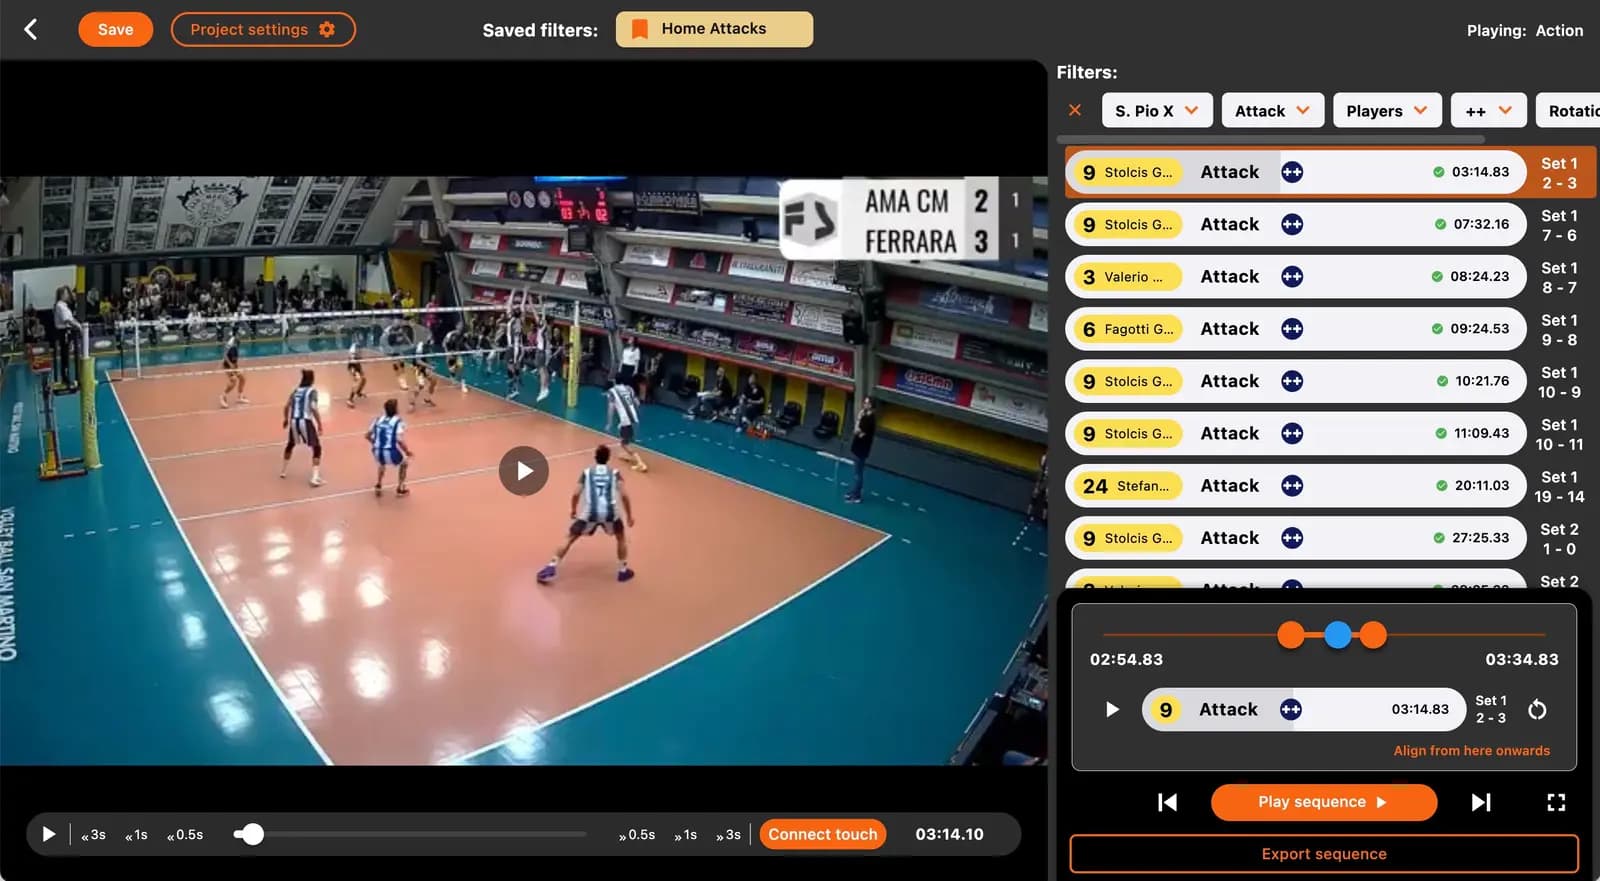The height and width of the screenshot is (881, 1600).
Task: Select the Valerio attack at 08:24.23
Action: pos(1295,276)
